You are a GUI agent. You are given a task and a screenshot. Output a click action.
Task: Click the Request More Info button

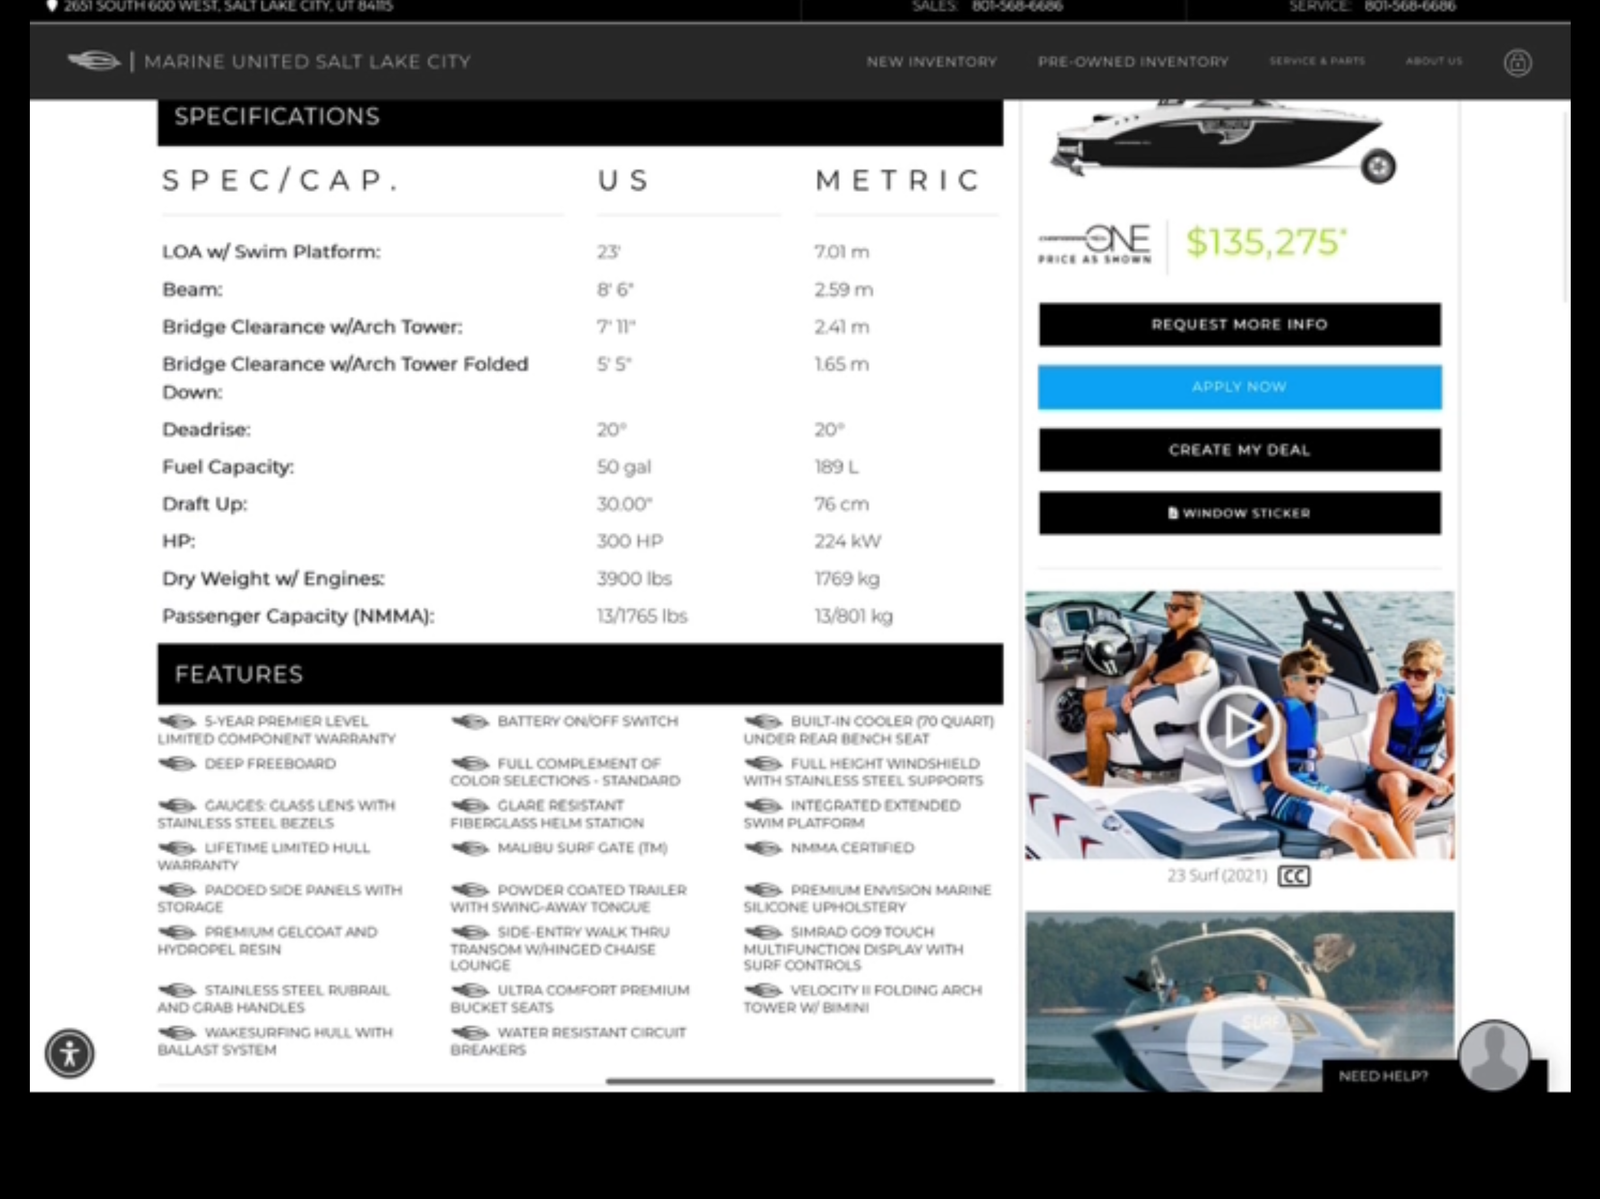(x=1239, y=325)
